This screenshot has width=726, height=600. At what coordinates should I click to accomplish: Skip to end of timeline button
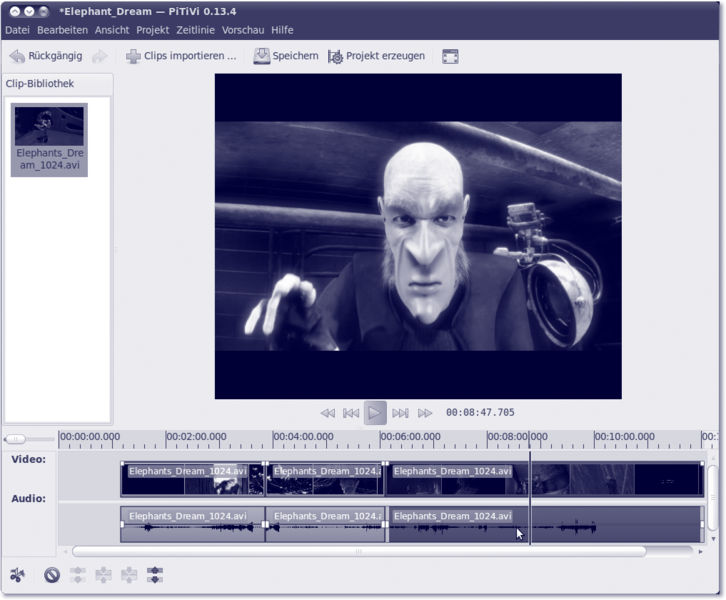point(400,413)
